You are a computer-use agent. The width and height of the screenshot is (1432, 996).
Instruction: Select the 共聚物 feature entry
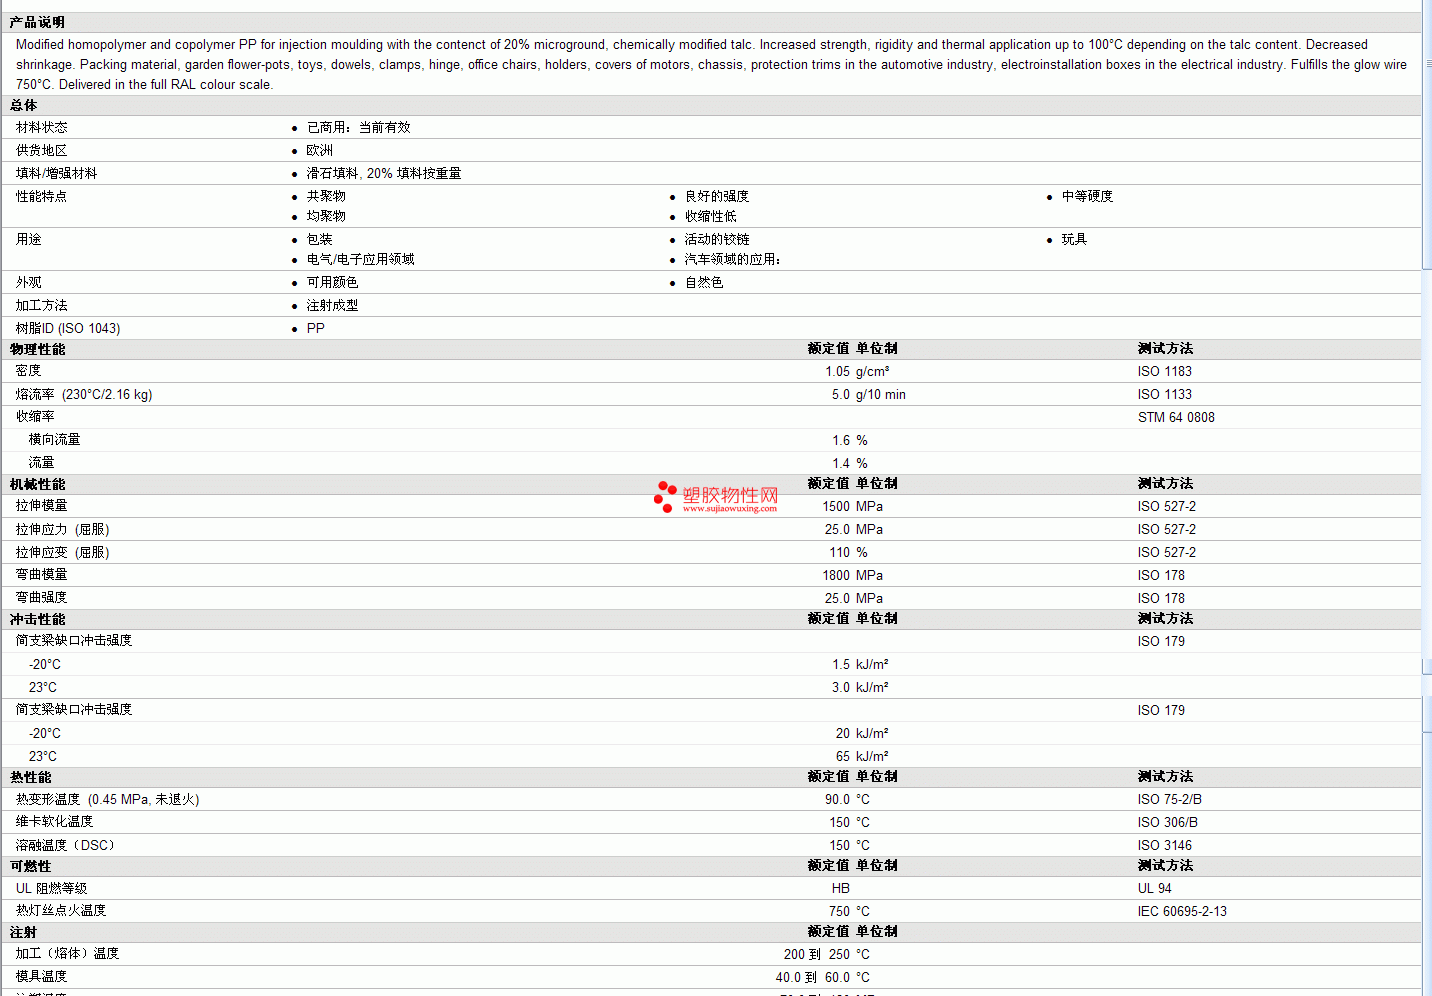[x=326, y=196]
